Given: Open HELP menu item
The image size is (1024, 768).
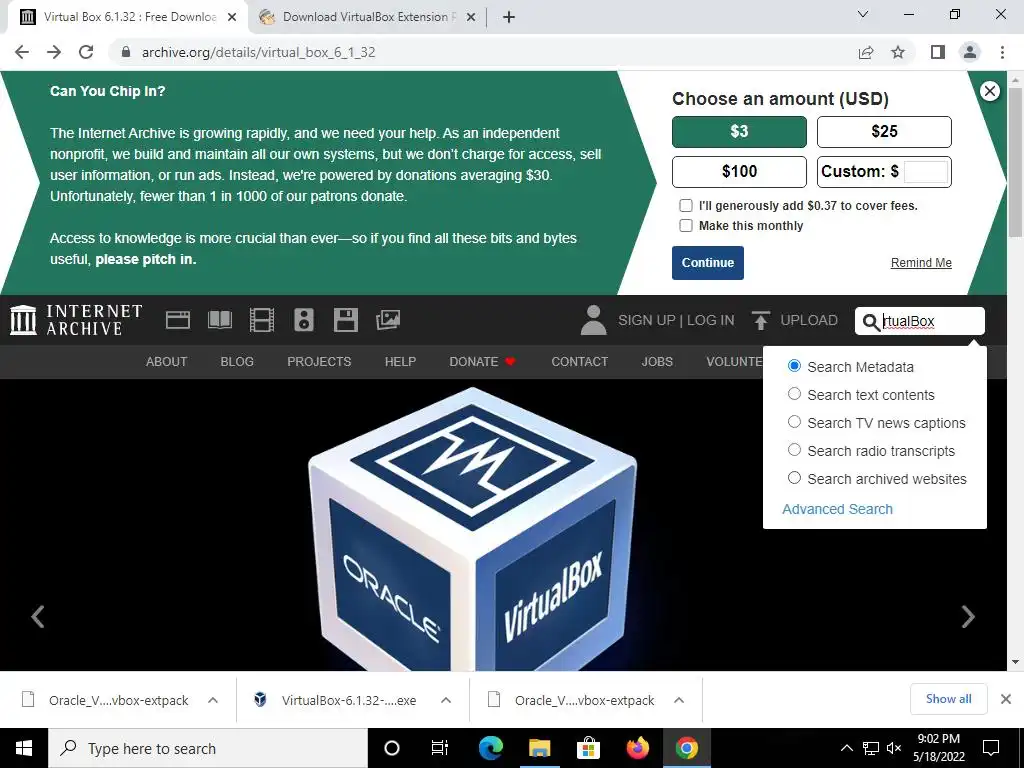Looking at the screenshot, I should point(400,362).
